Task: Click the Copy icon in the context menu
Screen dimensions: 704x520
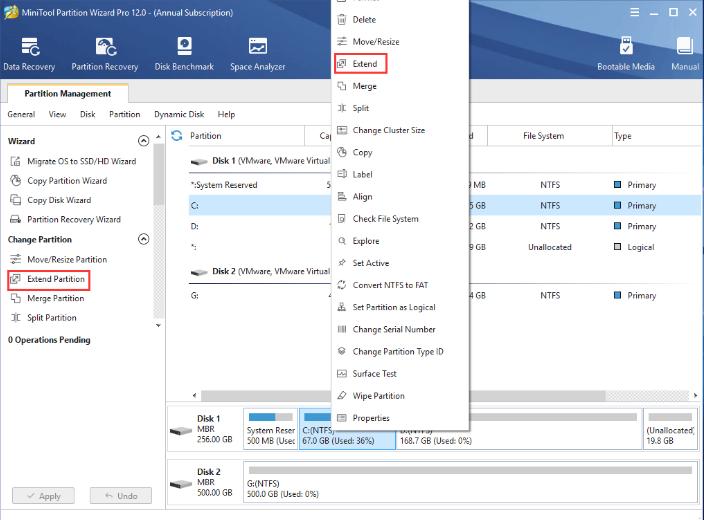Action: click(342, 152)
